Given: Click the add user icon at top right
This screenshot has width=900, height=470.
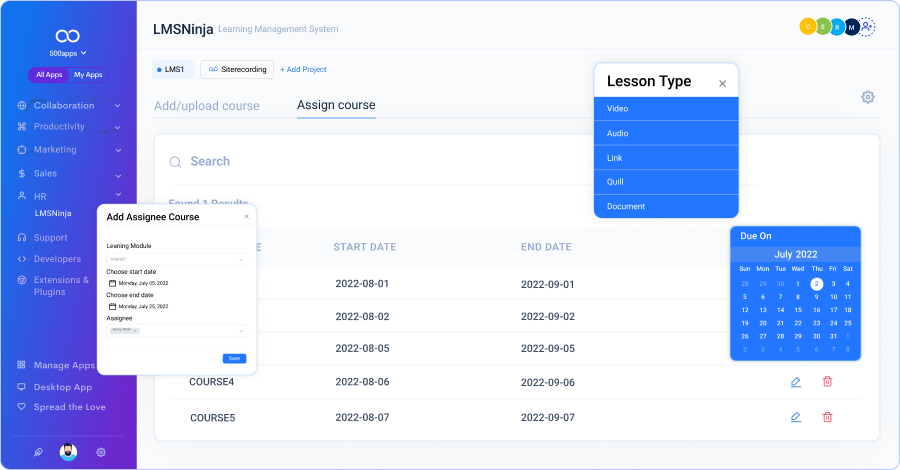Looking at the screenshot, I should pos(867,28).
